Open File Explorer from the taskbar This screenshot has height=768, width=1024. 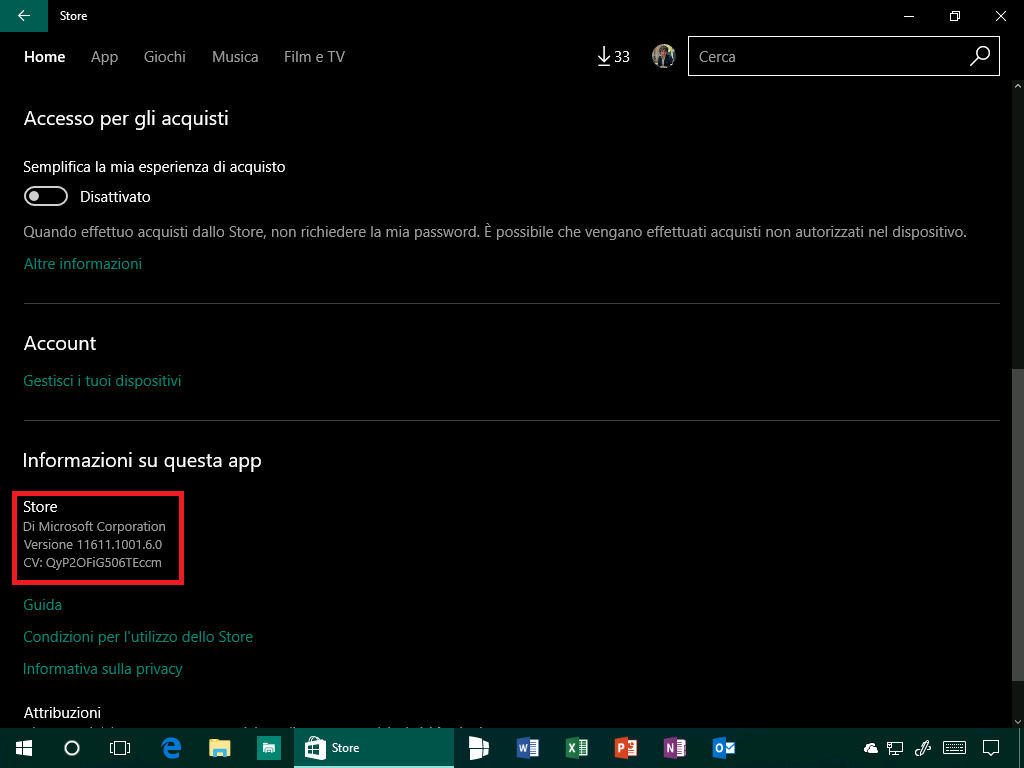coord(219,748)
